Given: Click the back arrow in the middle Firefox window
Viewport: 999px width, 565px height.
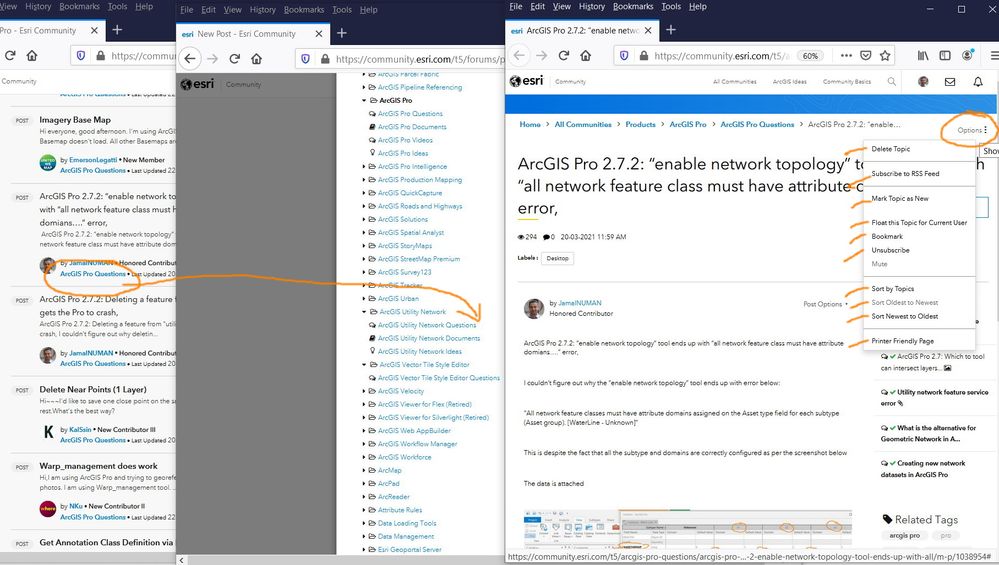Looking at the screenshot, I should click(190, 59).
